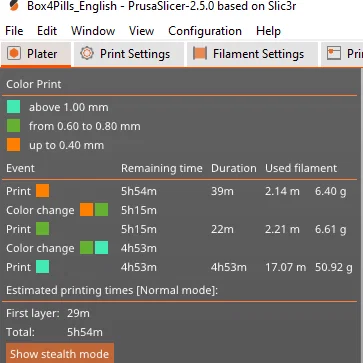Click orange swatch for up to 0.40 mm

[13, 145]
